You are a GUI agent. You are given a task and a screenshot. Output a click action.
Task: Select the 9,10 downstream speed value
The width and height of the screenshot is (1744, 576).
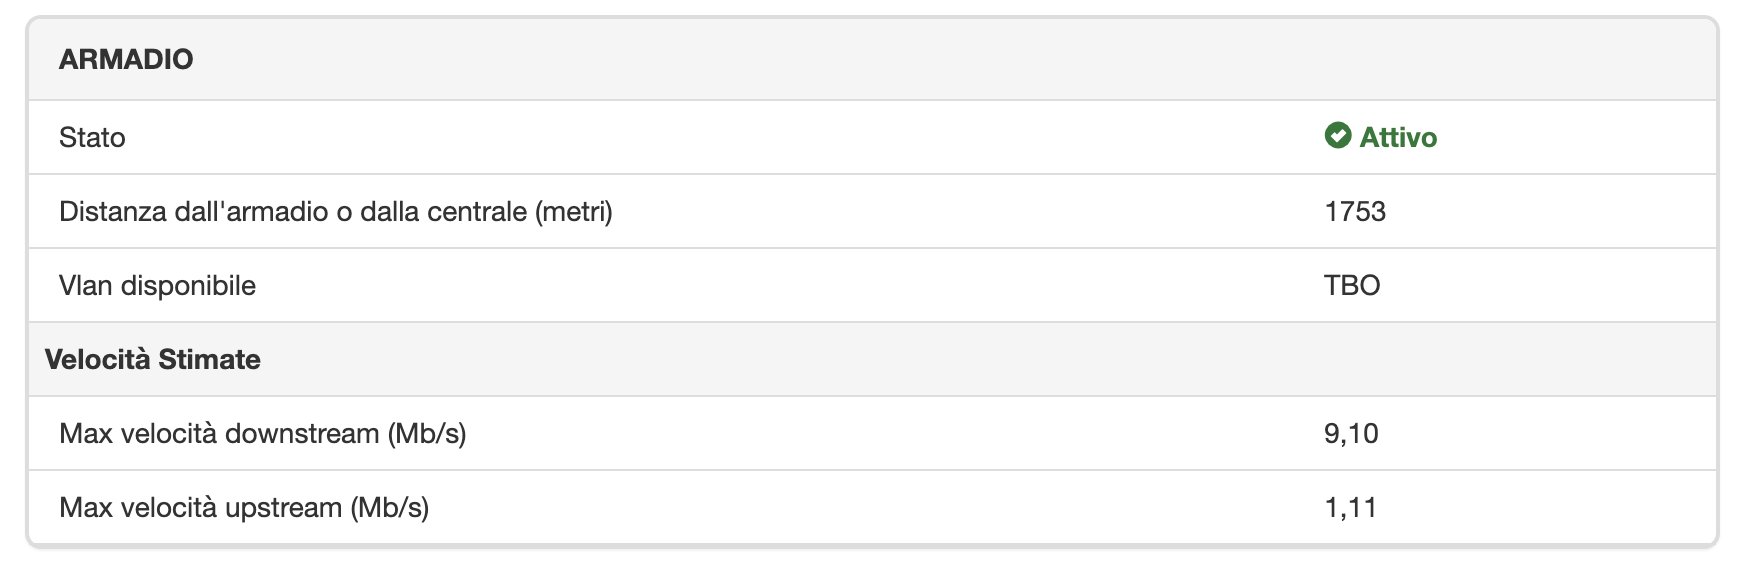point(1351,433)
